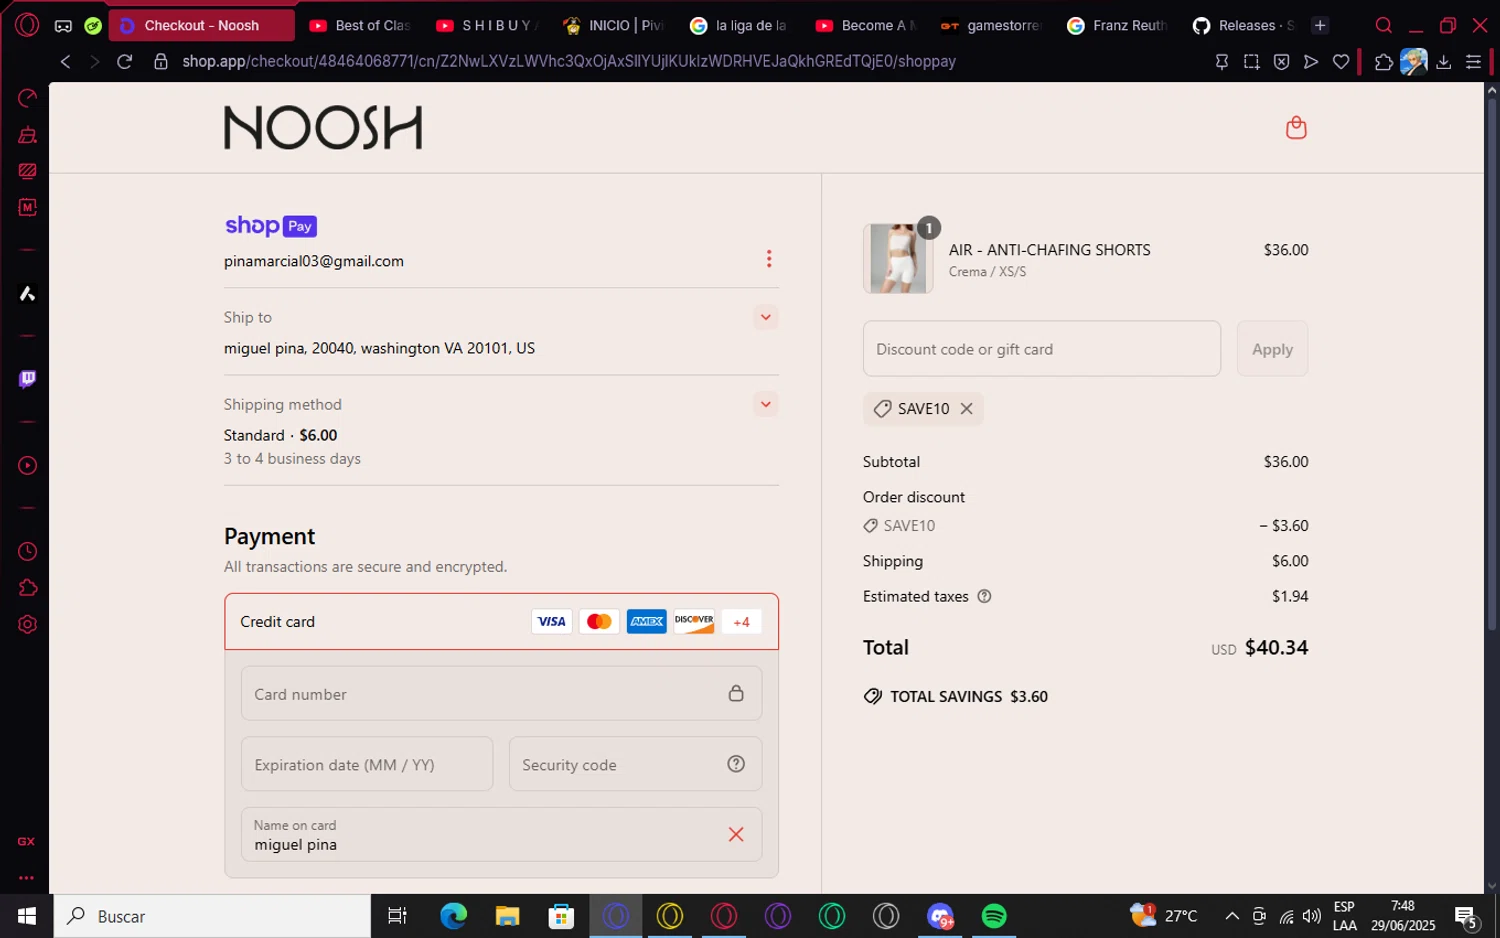The height and width of the screenshot is (938, 1500).
Task: Switch to game controller workspace icon
Action: click(63, 26)
